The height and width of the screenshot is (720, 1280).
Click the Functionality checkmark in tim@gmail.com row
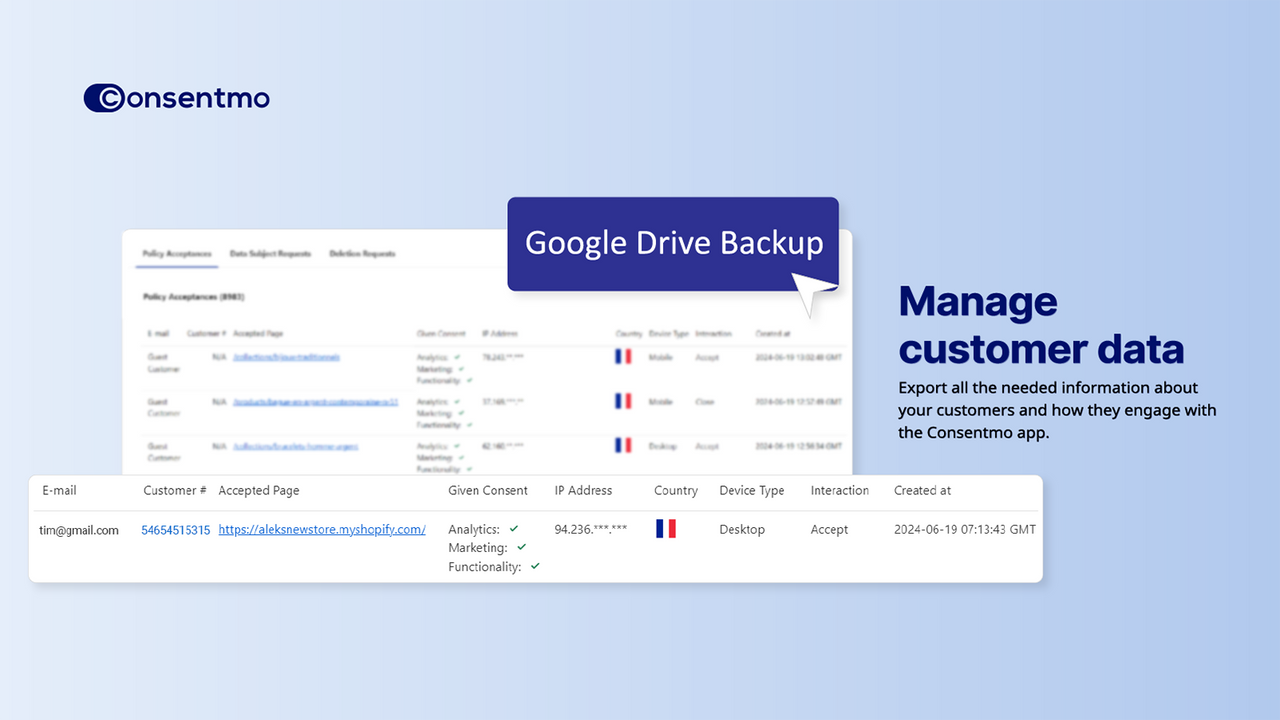point(535,566)
